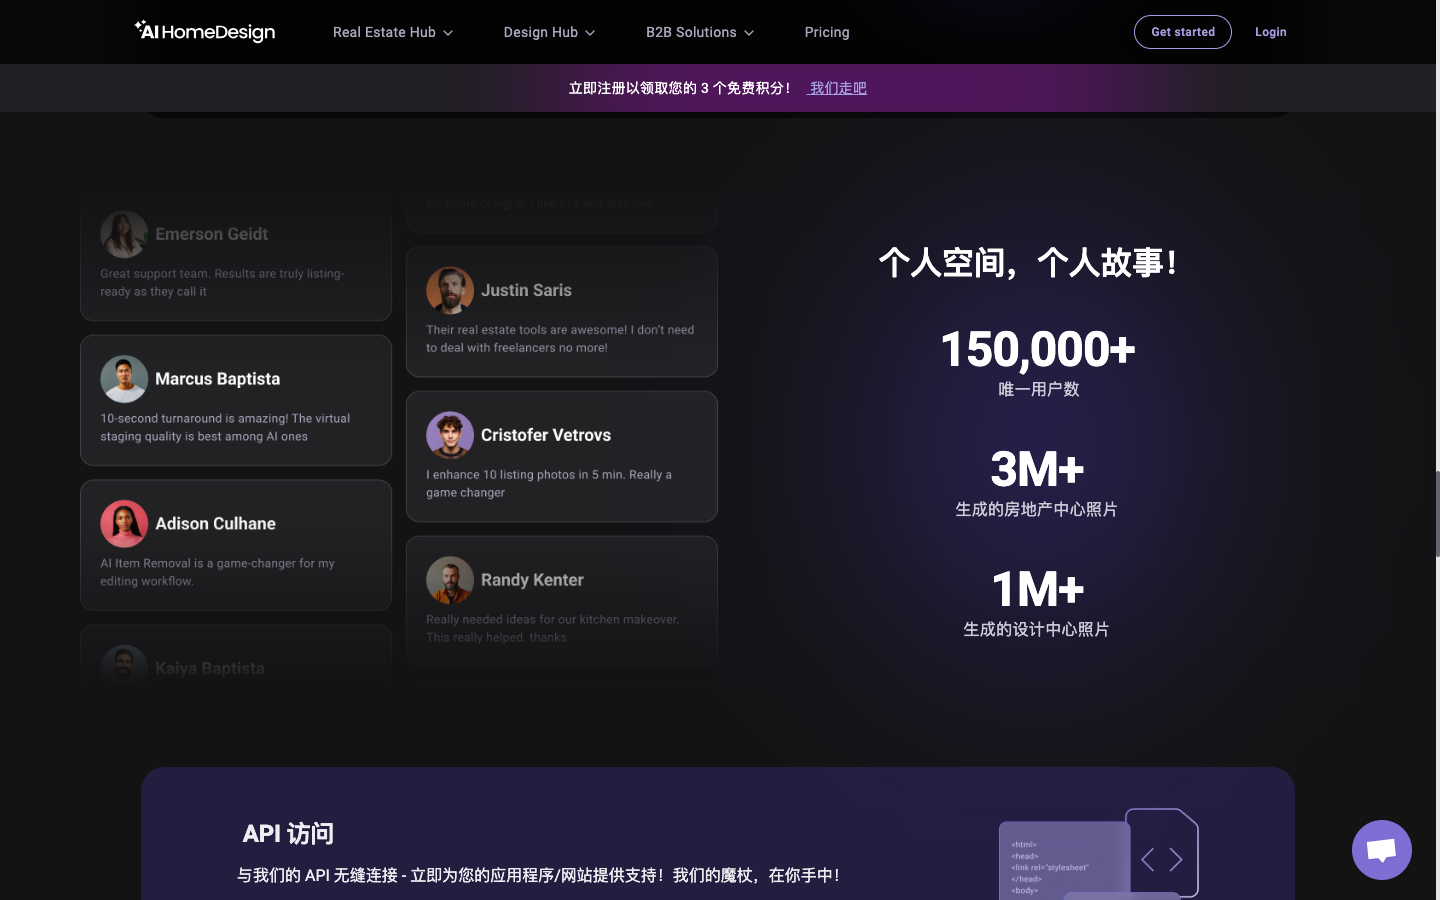1440x900 pixels.
Task: Click the Justin Saris name
Action: click(526, 290)
